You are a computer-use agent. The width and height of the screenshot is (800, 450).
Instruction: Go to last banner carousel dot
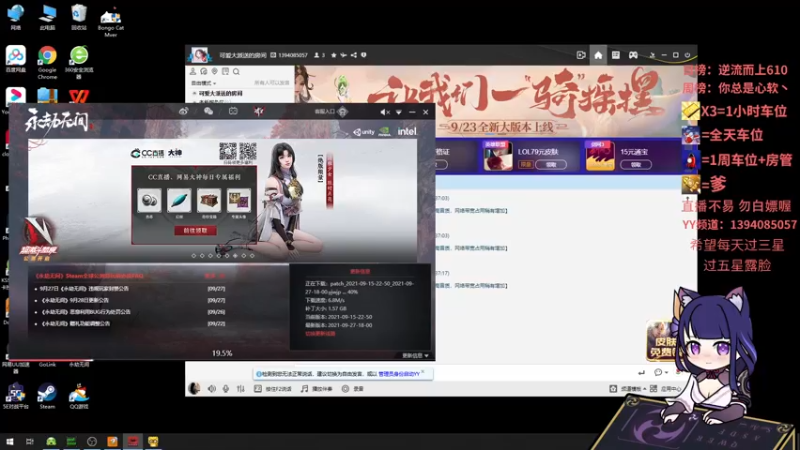tap(252, 256)
